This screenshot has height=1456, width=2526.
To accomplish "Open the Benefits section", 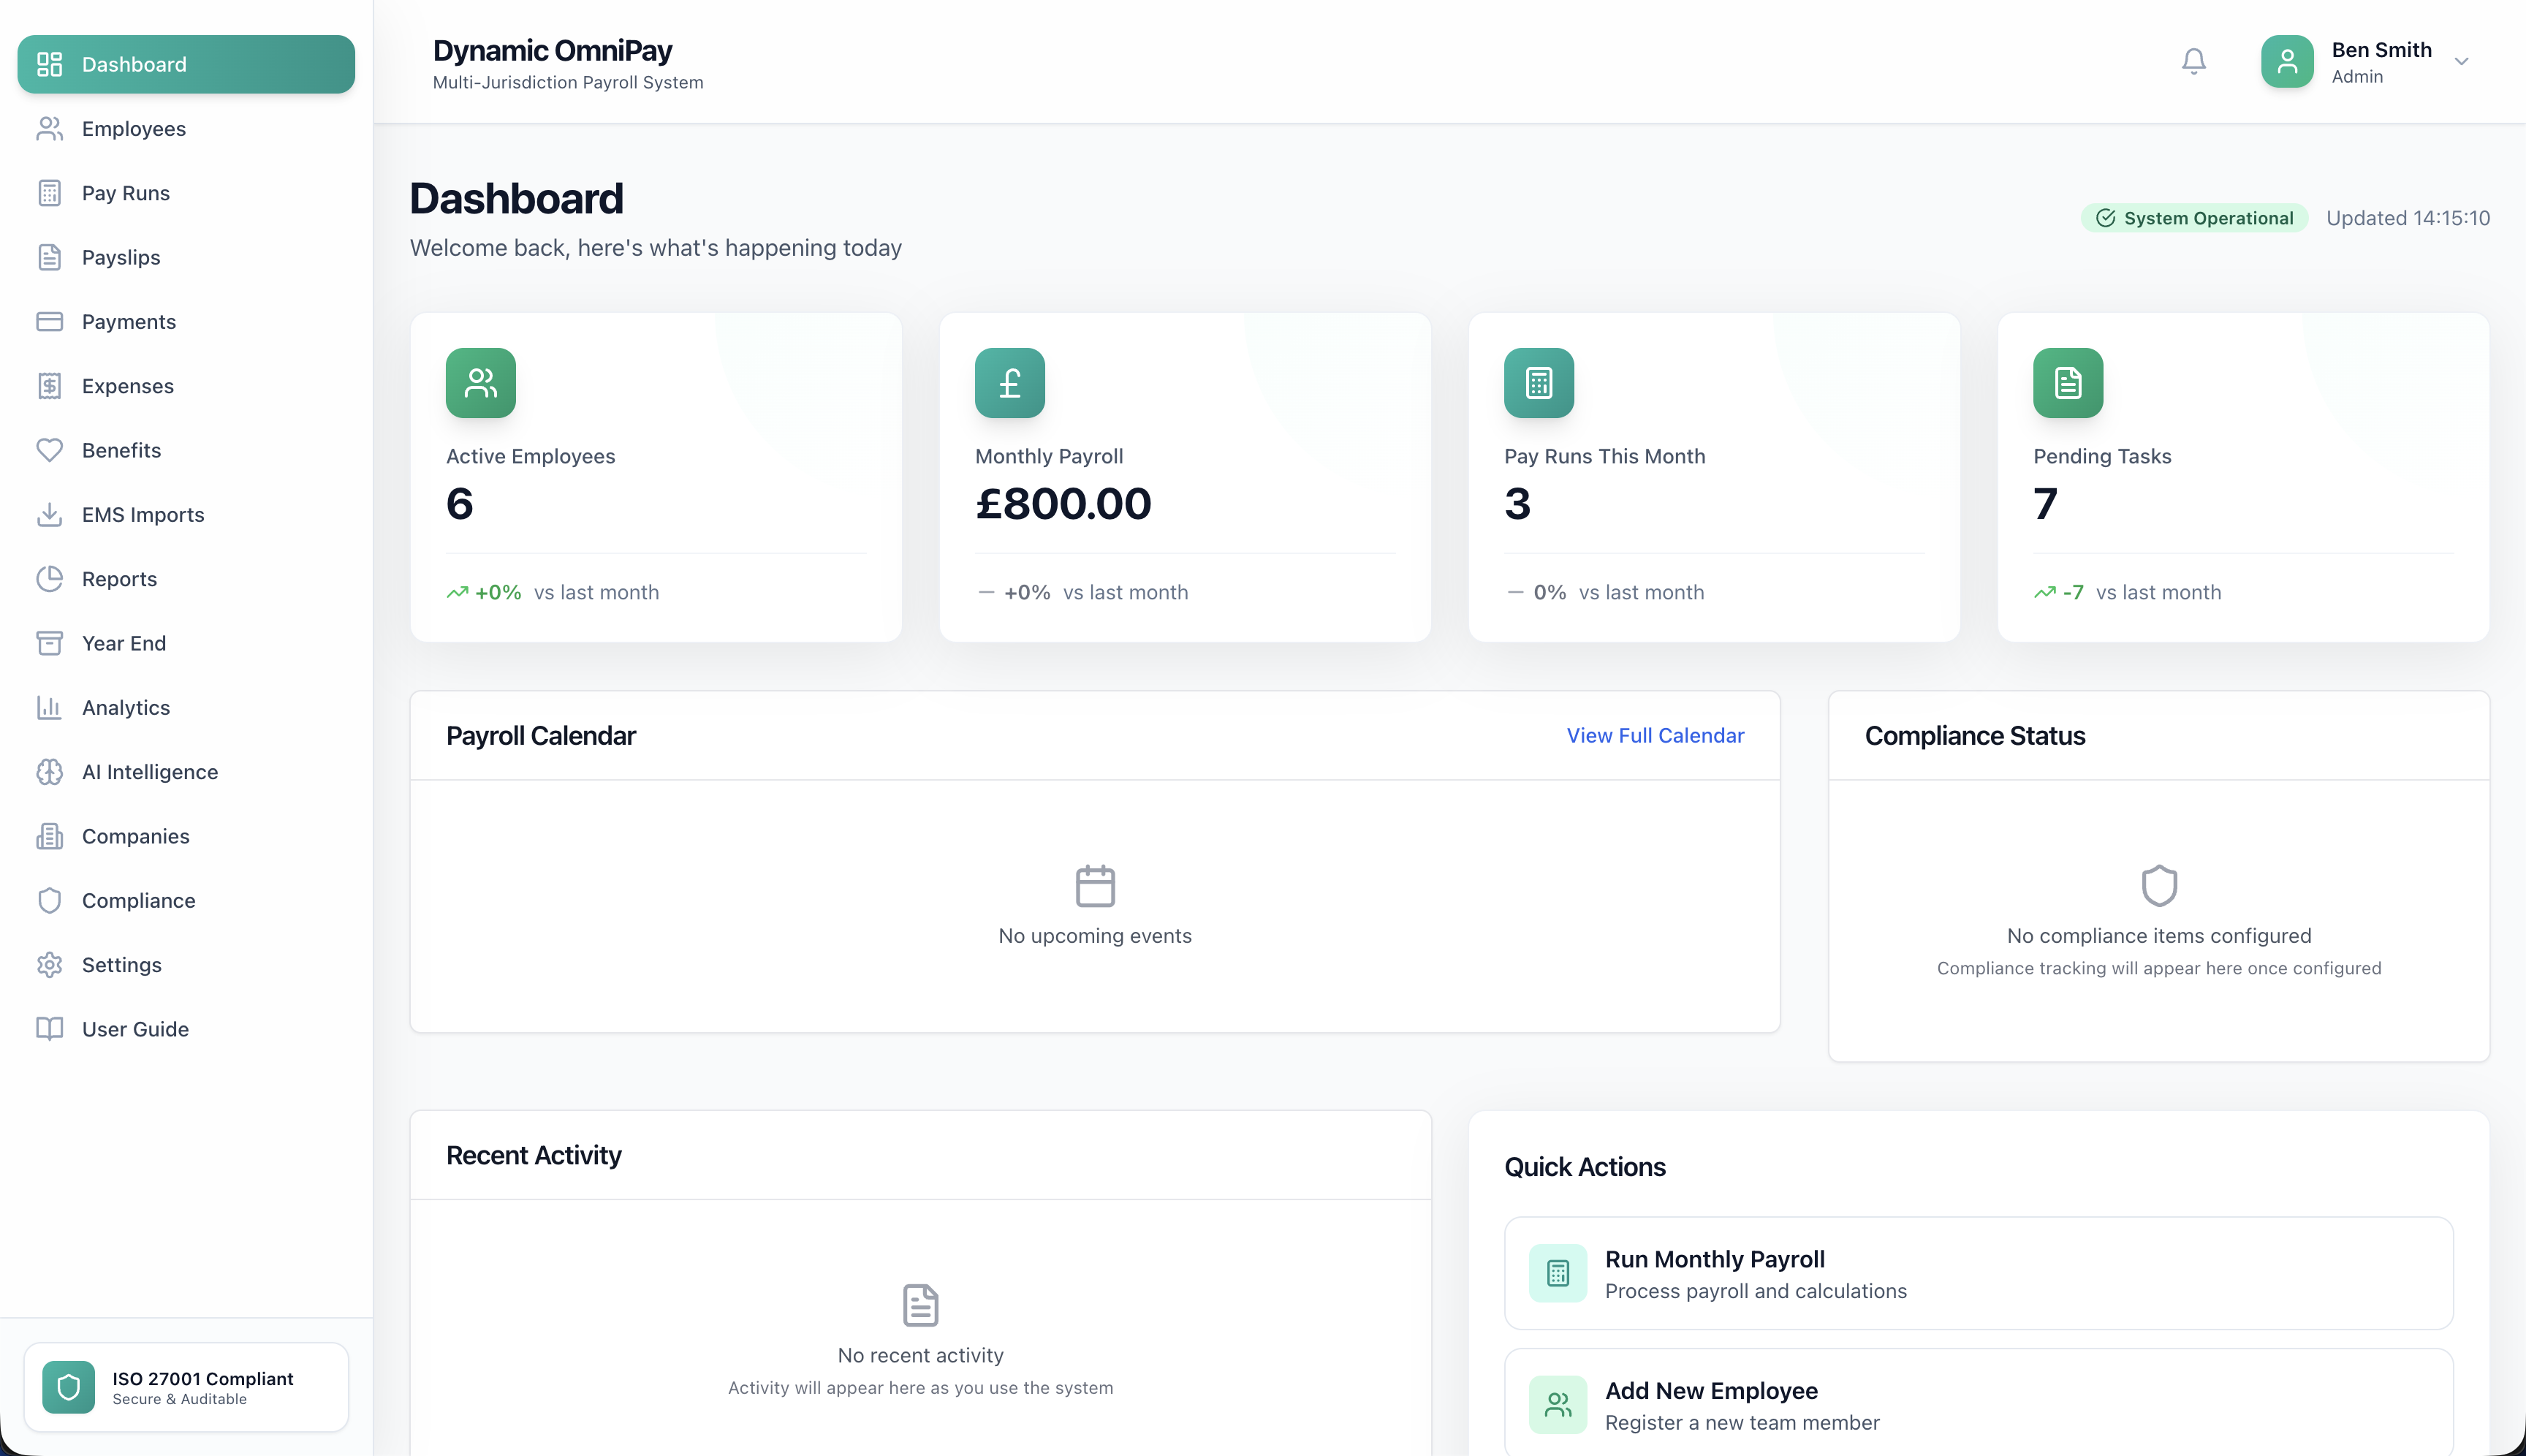I will (186, 450).
